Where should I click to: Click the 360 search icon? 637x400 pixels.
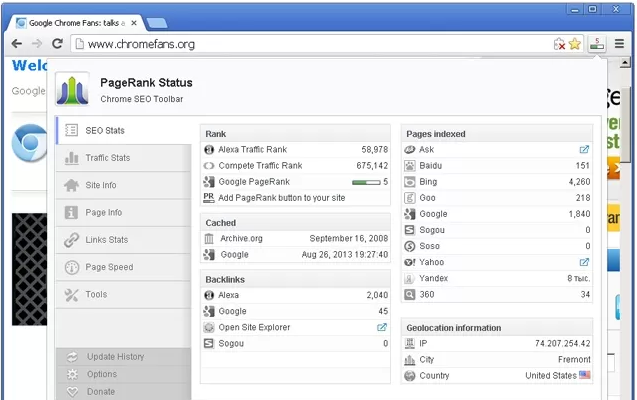coord(410,294)
